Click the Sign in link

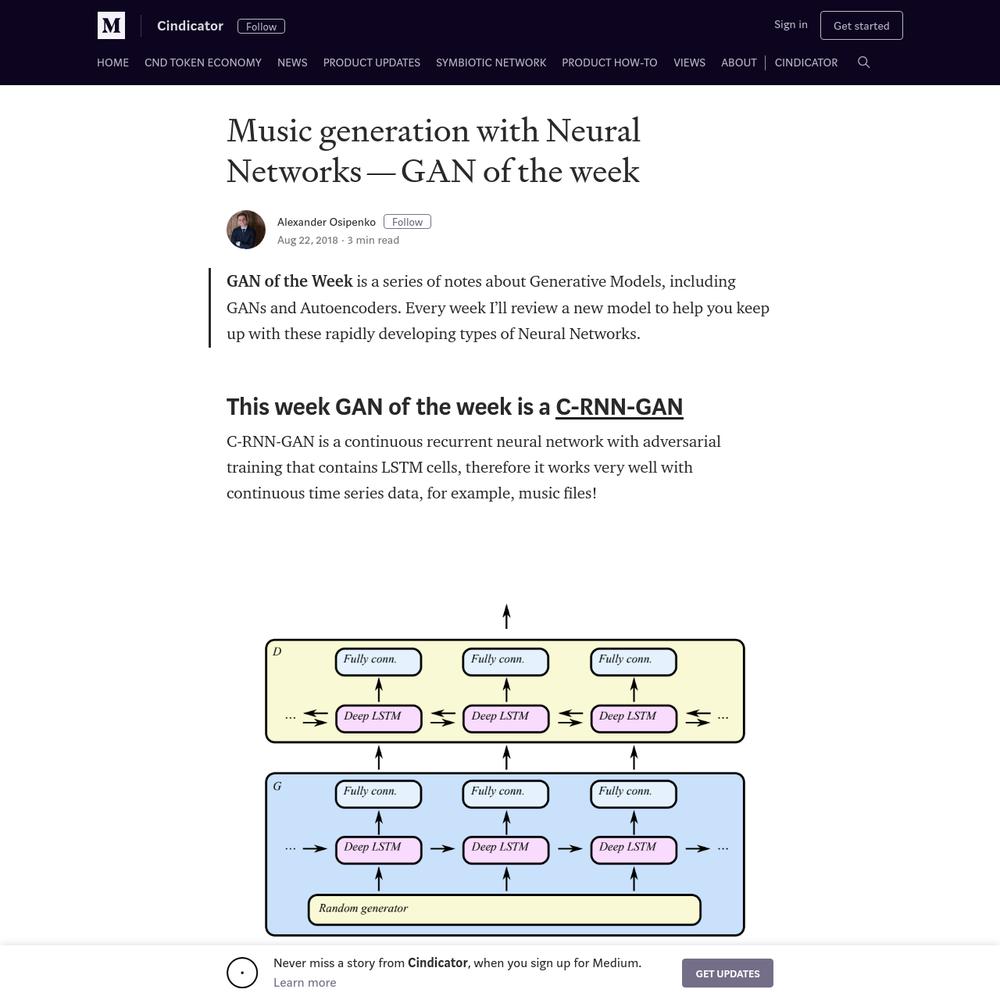(x=791, y=24)
